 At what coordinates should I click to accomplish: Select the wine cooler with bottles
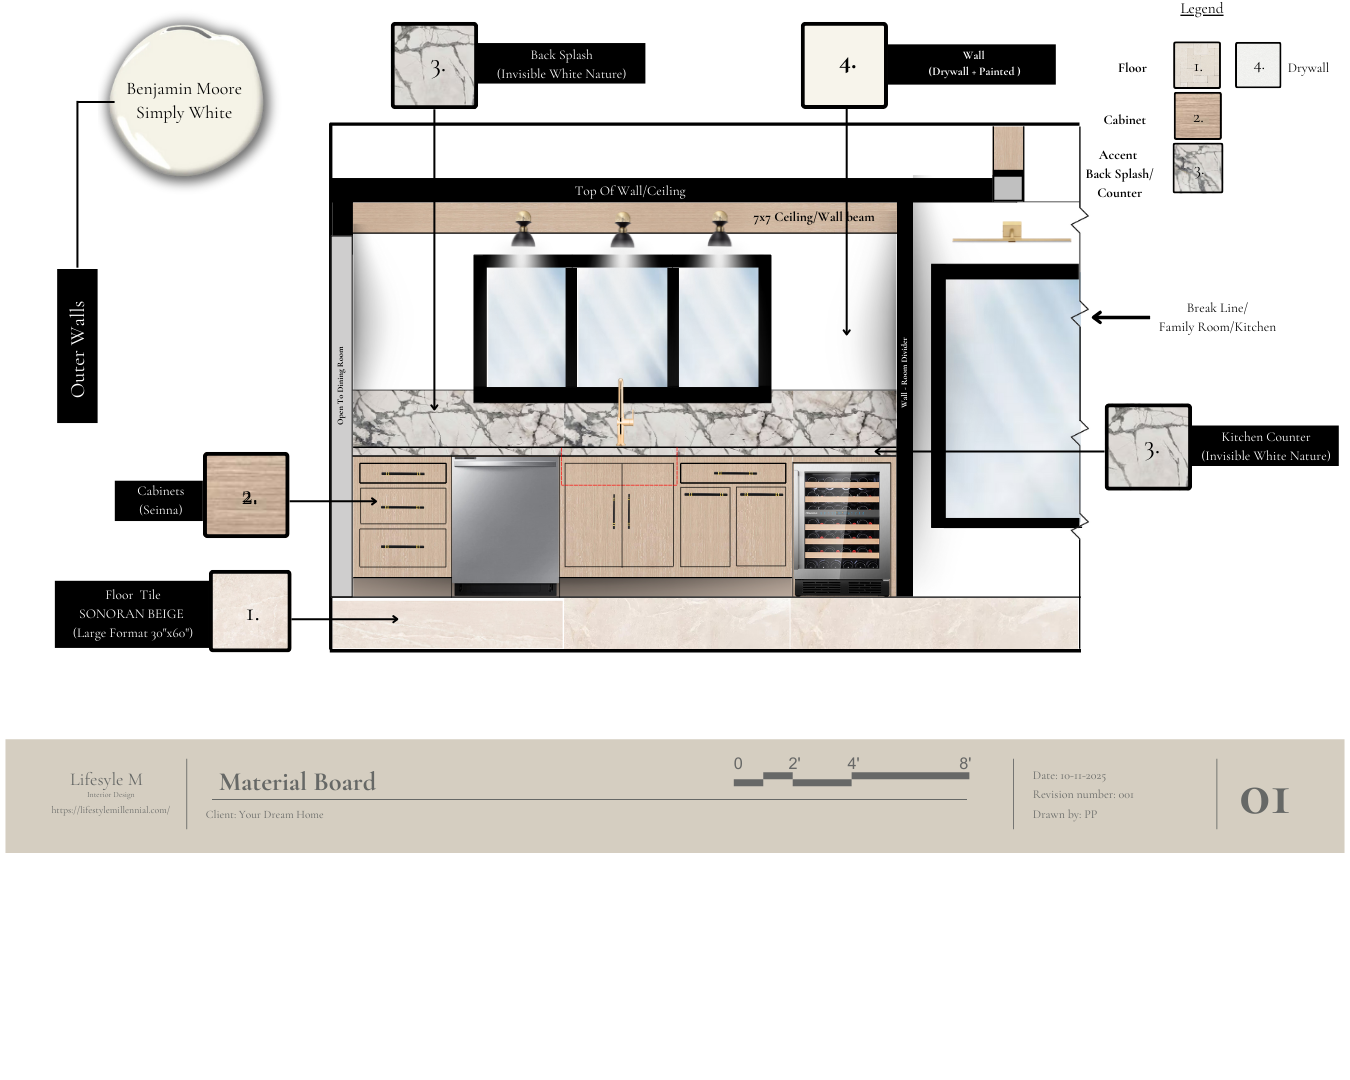842,528
